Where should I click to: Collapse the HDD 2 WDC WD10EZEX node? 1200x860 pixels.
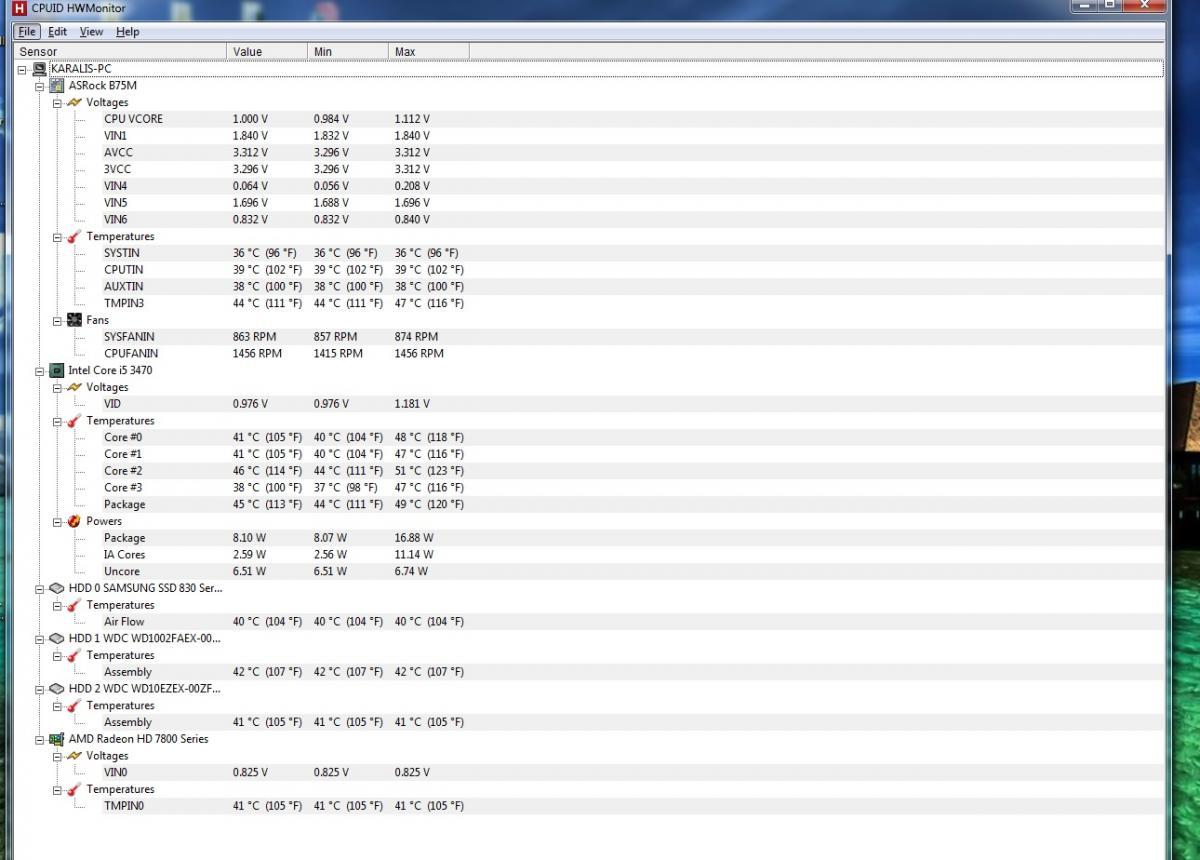40,689
